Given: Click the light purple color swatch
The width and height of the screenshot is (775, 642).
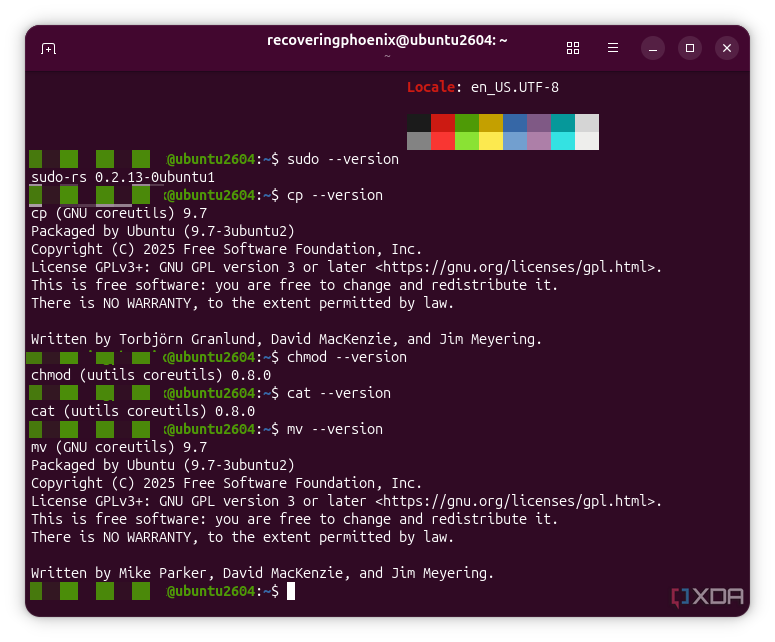Looking at the screenshot, I should coord(539,141).
